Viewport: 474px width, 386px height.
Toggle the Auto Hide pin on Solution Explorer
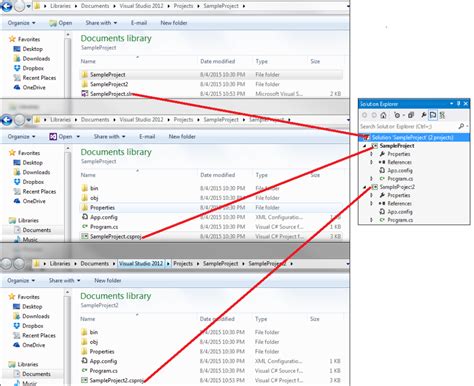click(459, 104)
